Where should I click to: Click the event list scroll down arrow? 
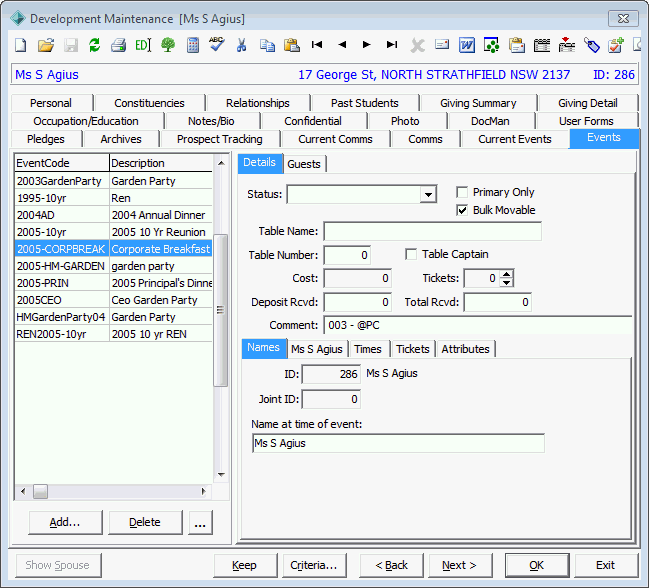coord(221,475)
